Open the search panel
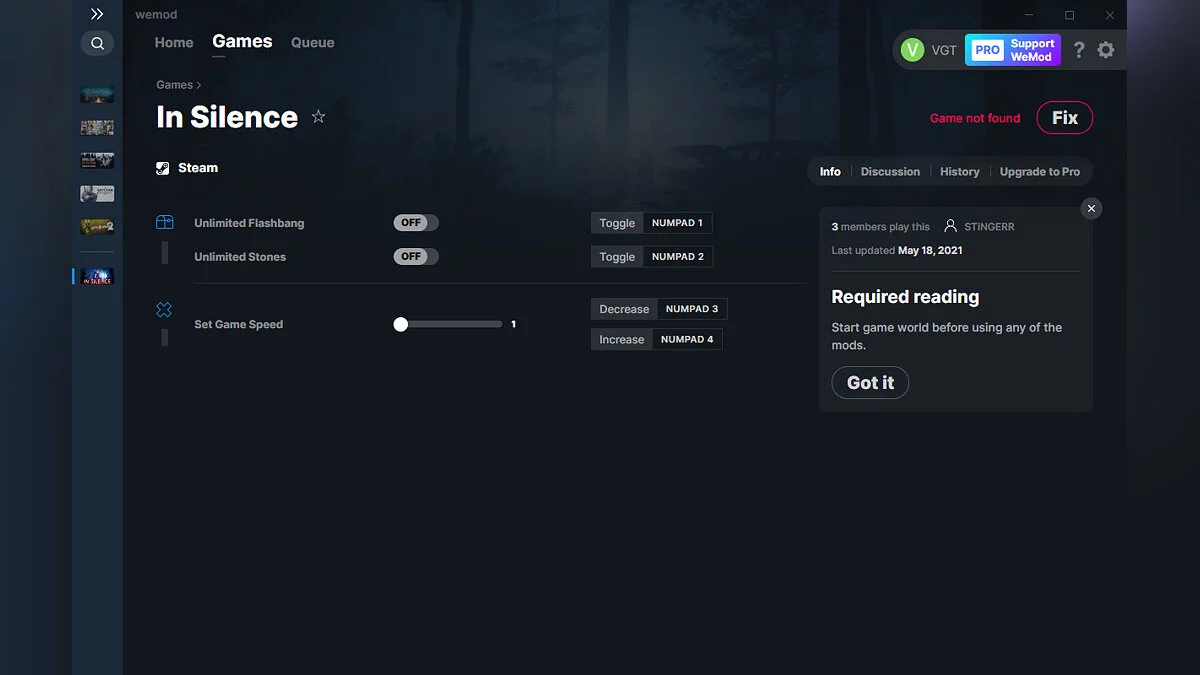Viewport: 1200px width, 675px height. click(97, 43)
